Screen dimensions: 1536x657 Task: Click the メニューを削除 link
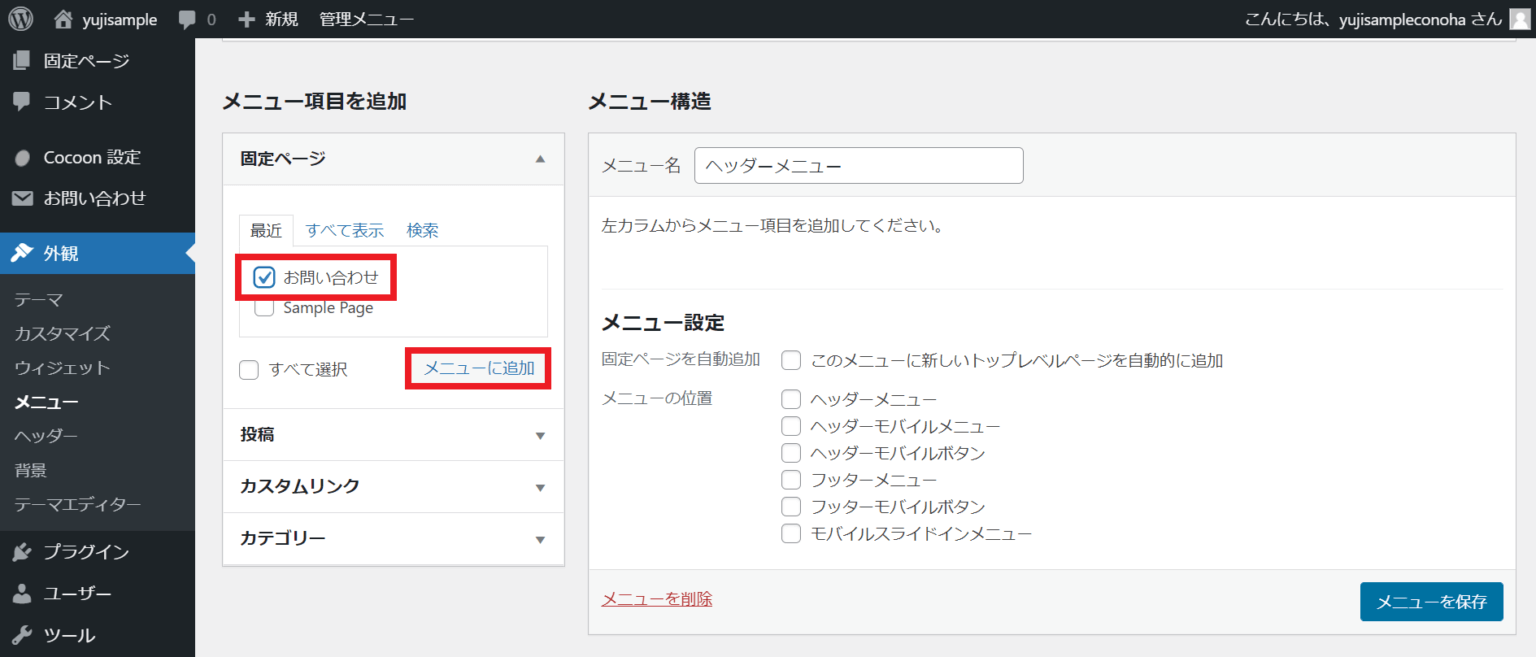pos(656,599)
